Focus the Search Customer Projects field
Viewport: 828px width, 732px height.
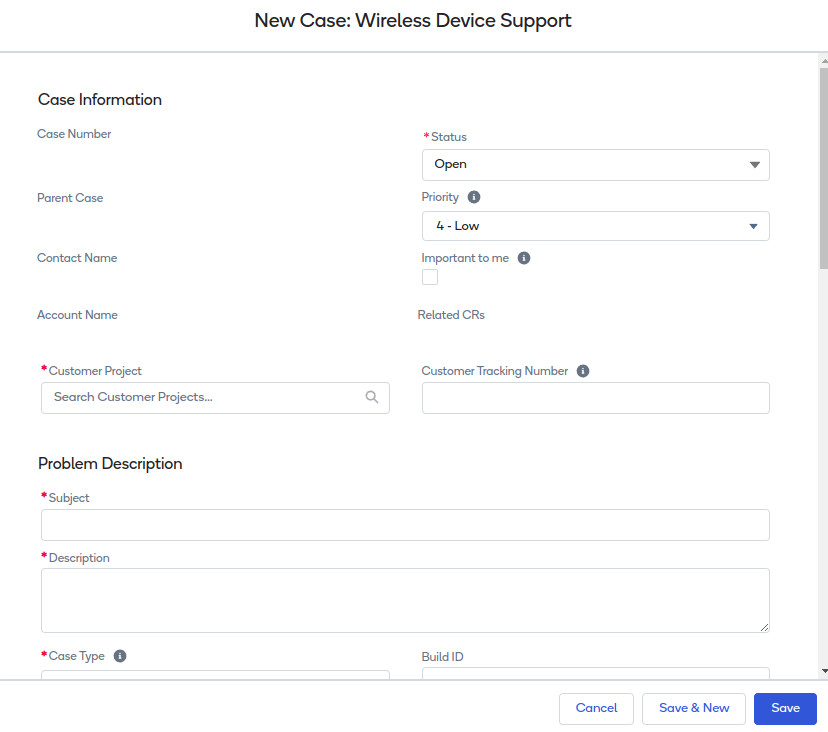[x=215, y=398]
